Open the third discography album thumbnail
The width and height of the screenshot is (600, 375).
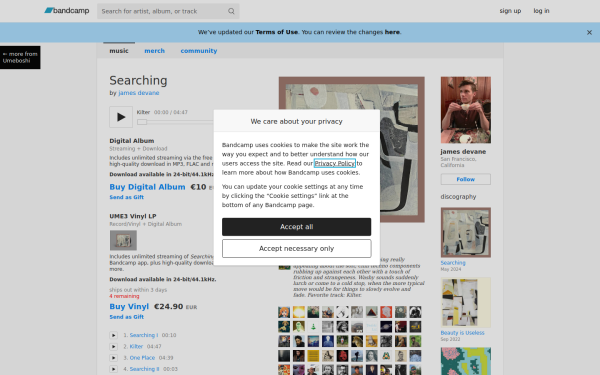(x=466, y=361)
